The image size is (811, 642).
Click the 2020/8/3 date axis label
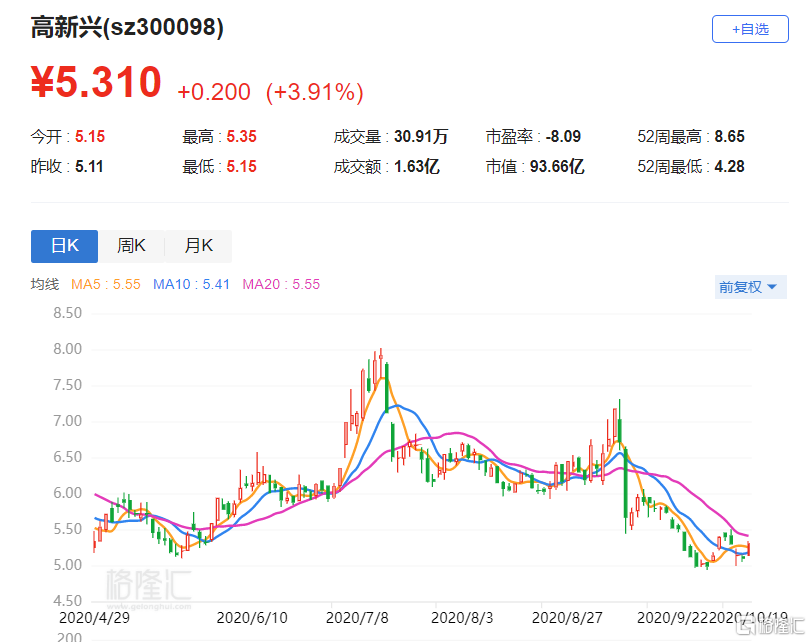click(462, 618)
